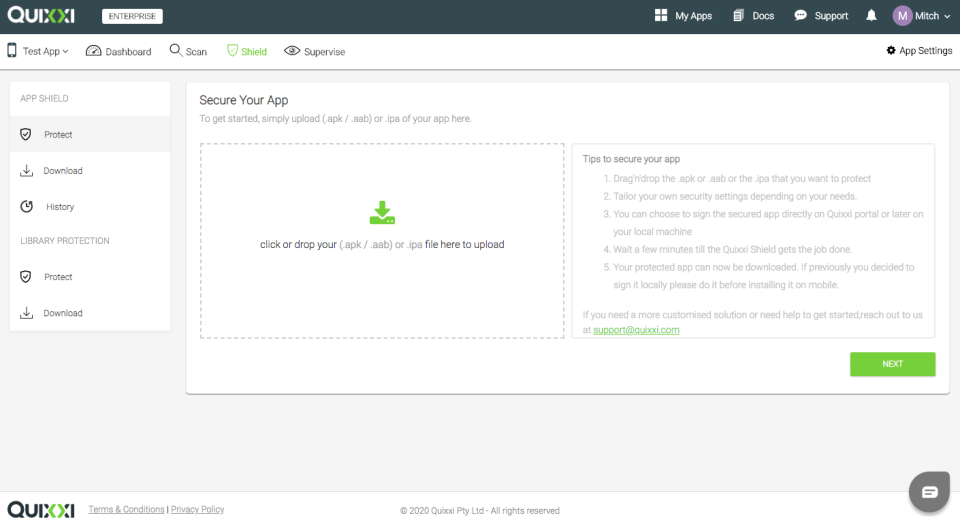Open the Supervise tab
The image size is (960, 524).
coord(315,51)
